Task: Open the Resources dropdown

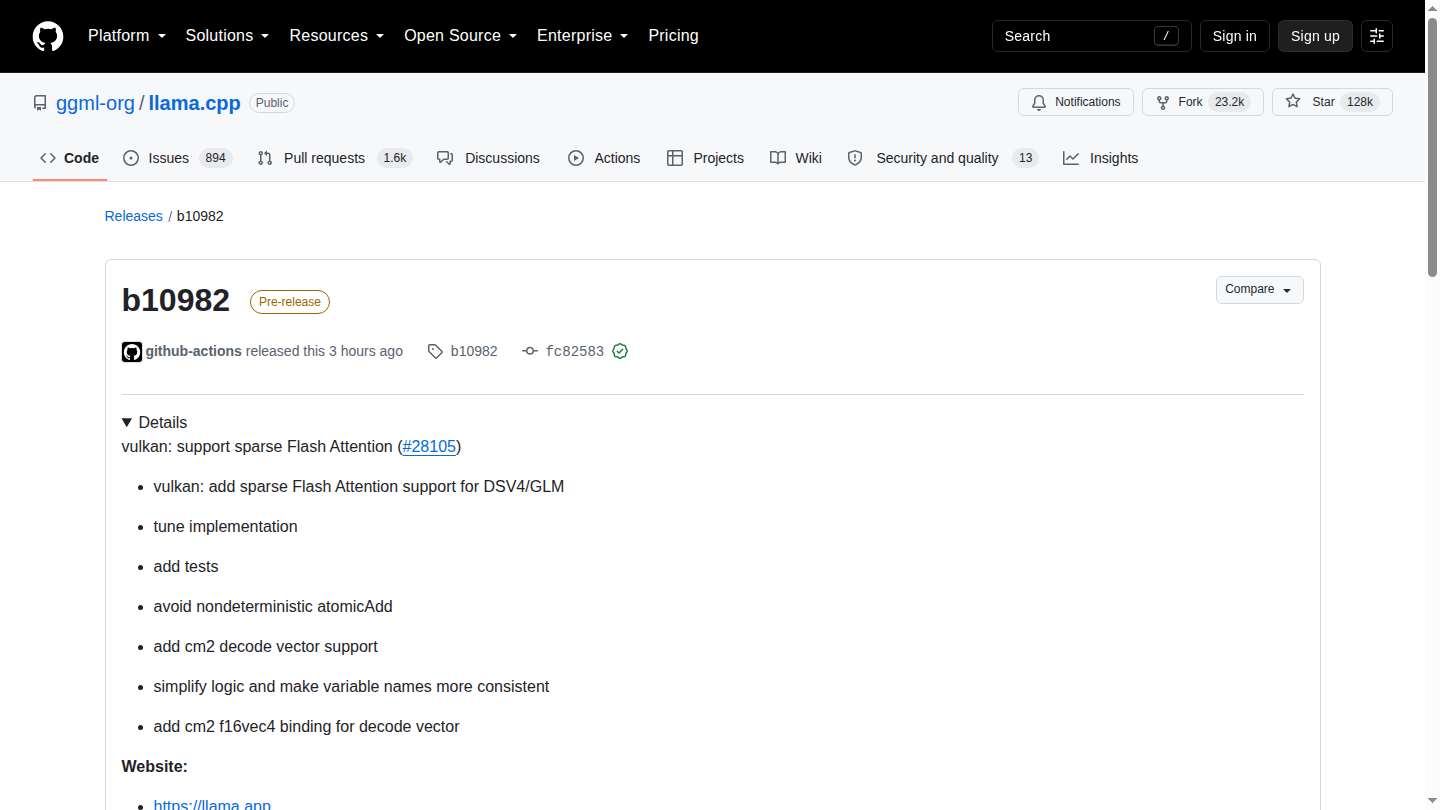Action: [x=336, y=35]
